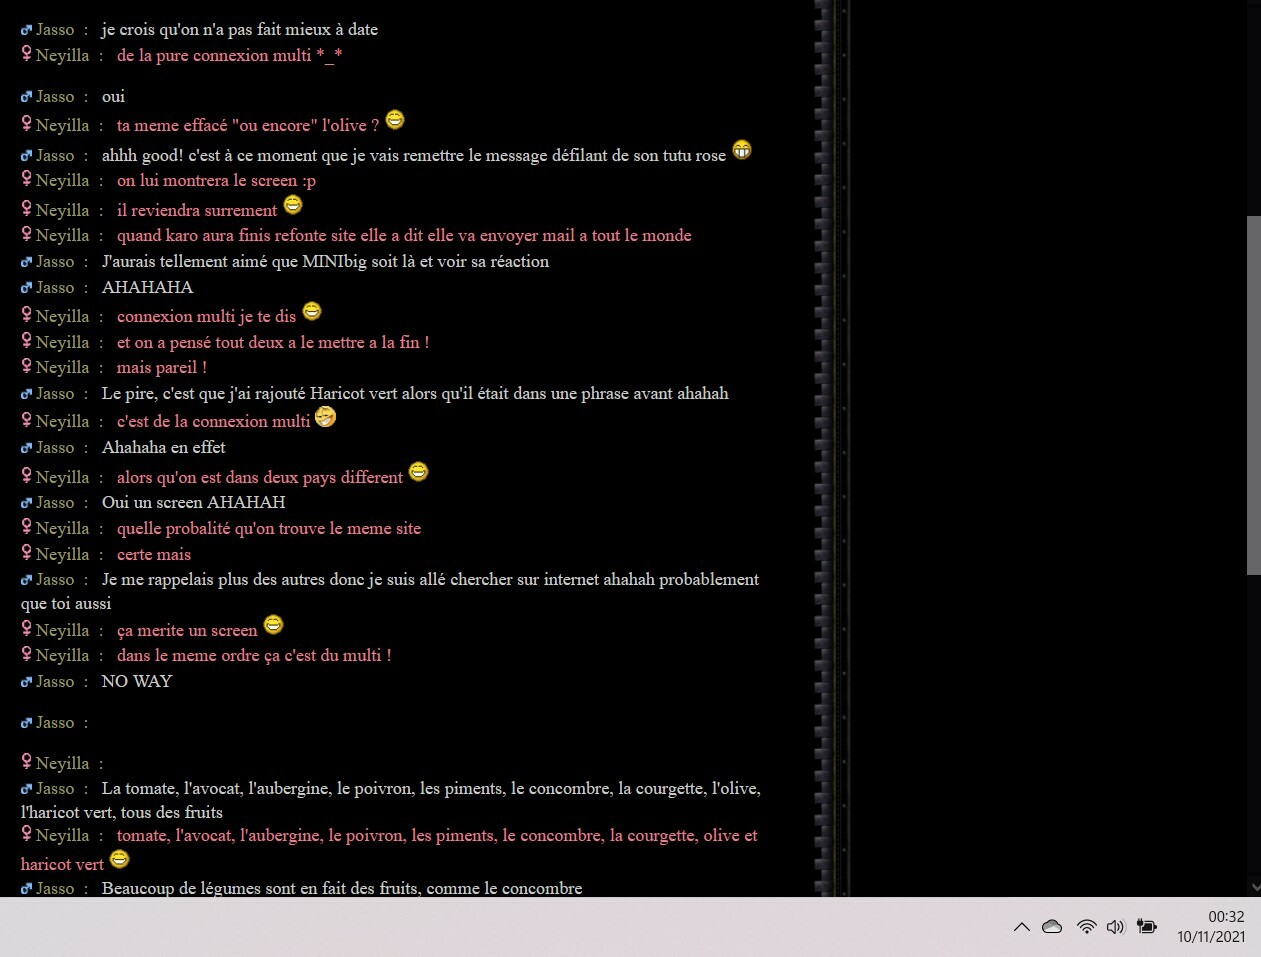
Task: Show hidden system tray icons chevron
Action: (1021, 927)
